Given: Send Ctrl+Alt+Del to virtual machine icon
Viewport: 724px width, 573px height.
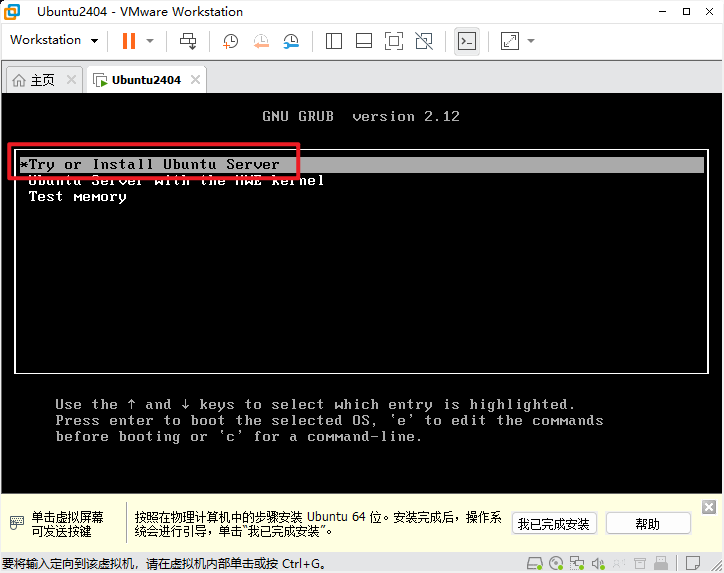Looking at the screenshot, I should click(x=188, y=41).
